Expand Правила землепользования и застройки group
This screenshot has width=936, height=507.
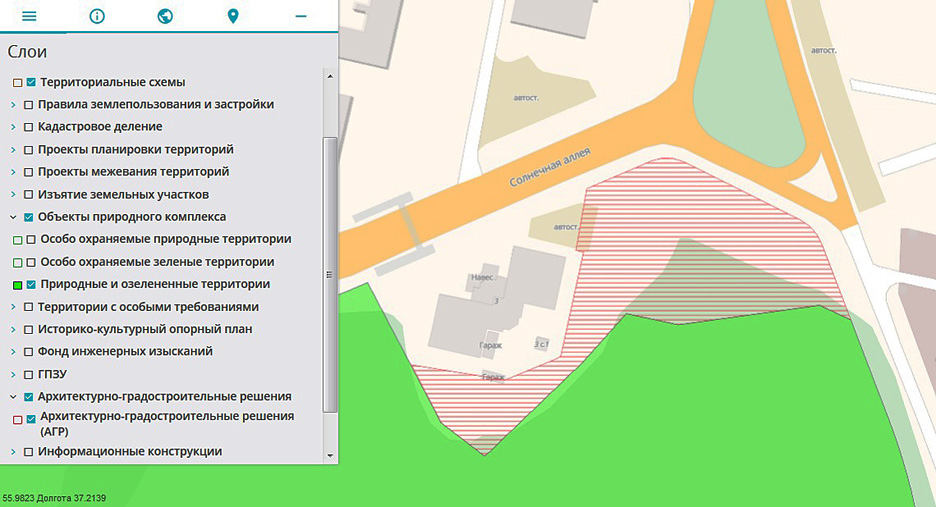(x=14, y=105)
